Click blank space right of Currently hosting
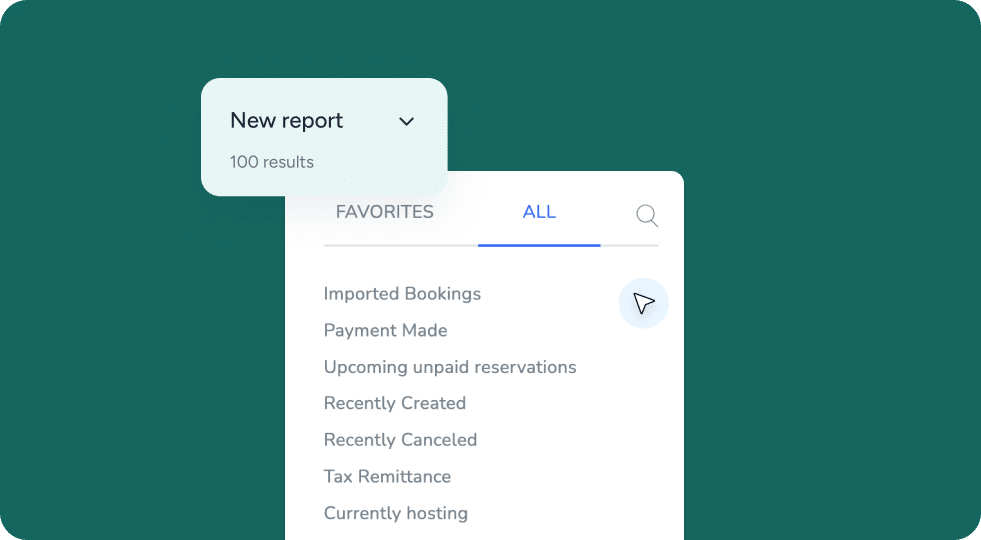 580,514
